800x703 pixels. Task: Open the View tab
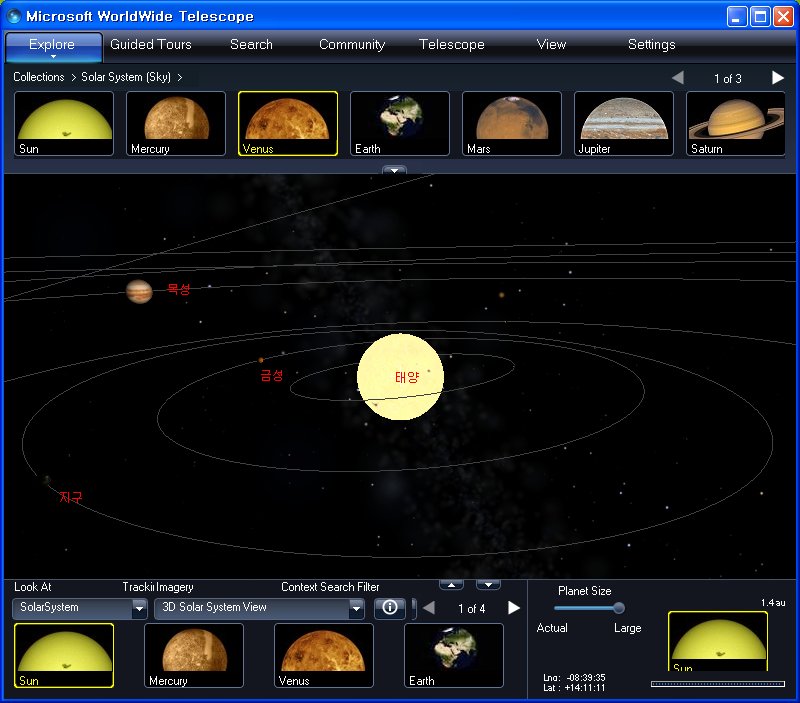pos(551,44)
